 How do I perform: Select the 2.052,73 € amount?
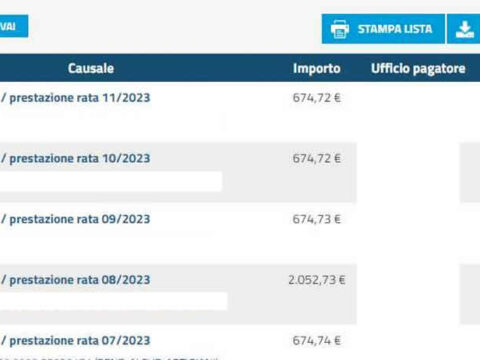pyautogui.click(x=317, y=280)
